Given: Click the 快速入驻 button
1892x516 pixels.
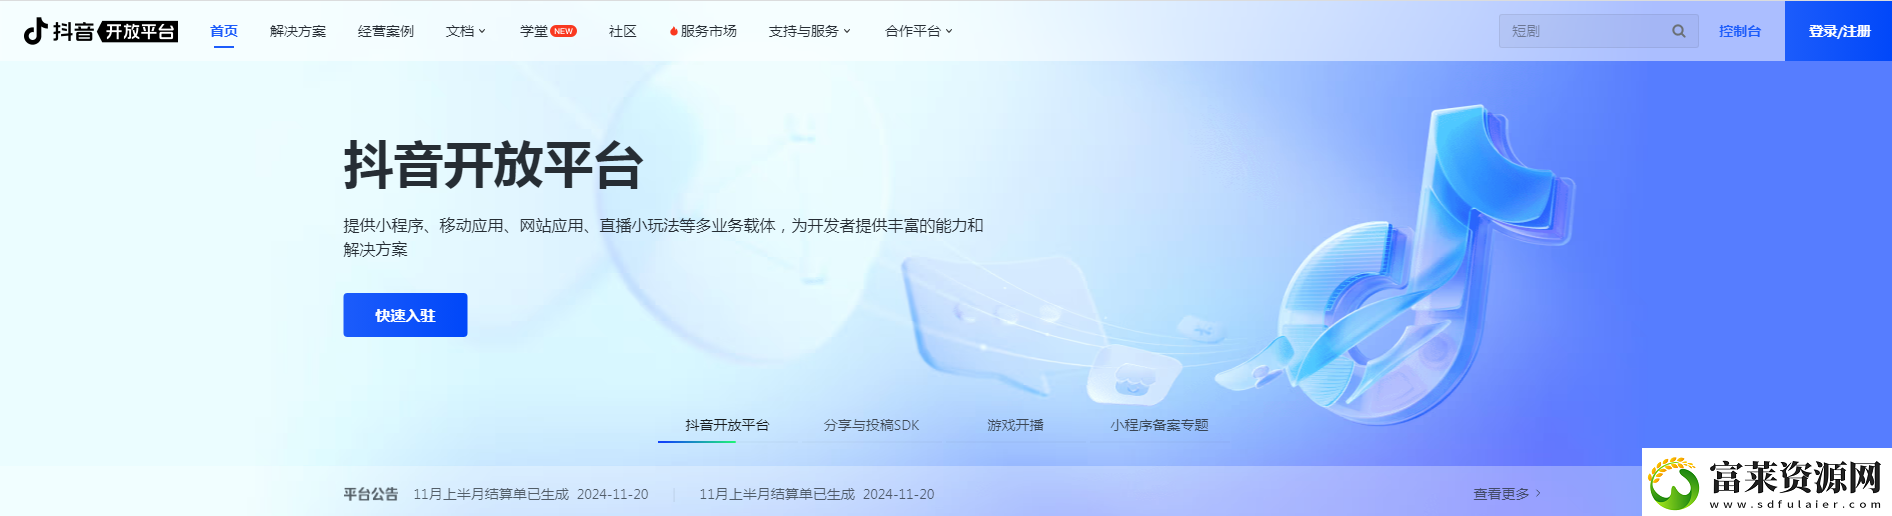Looking at the screenshot, I should click(x=405, y=315).
